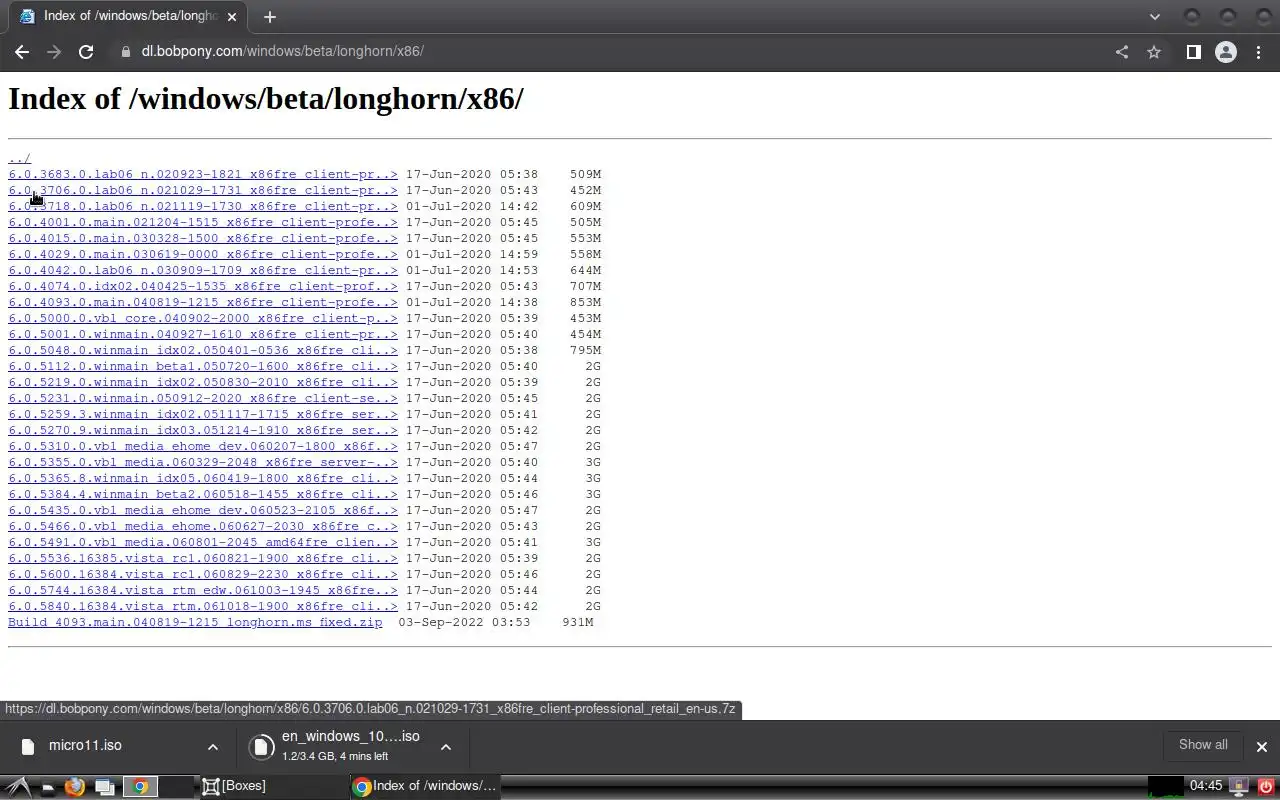The width and height of the screenshot is (1280, 800).
Task: Select the Index of /windows/beta/longhorn tab
Action: 130,17
